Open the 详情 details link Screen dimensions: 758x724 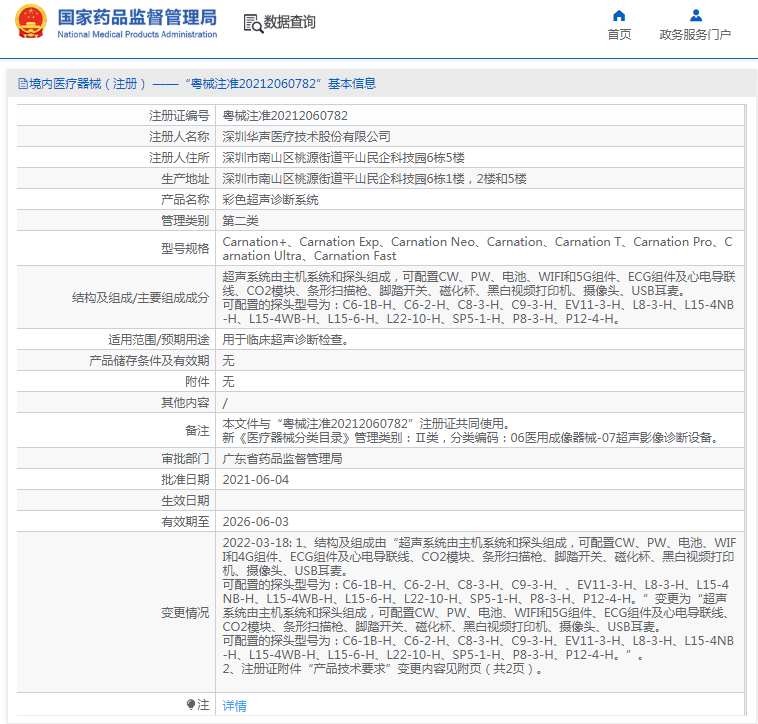[234, 705]
